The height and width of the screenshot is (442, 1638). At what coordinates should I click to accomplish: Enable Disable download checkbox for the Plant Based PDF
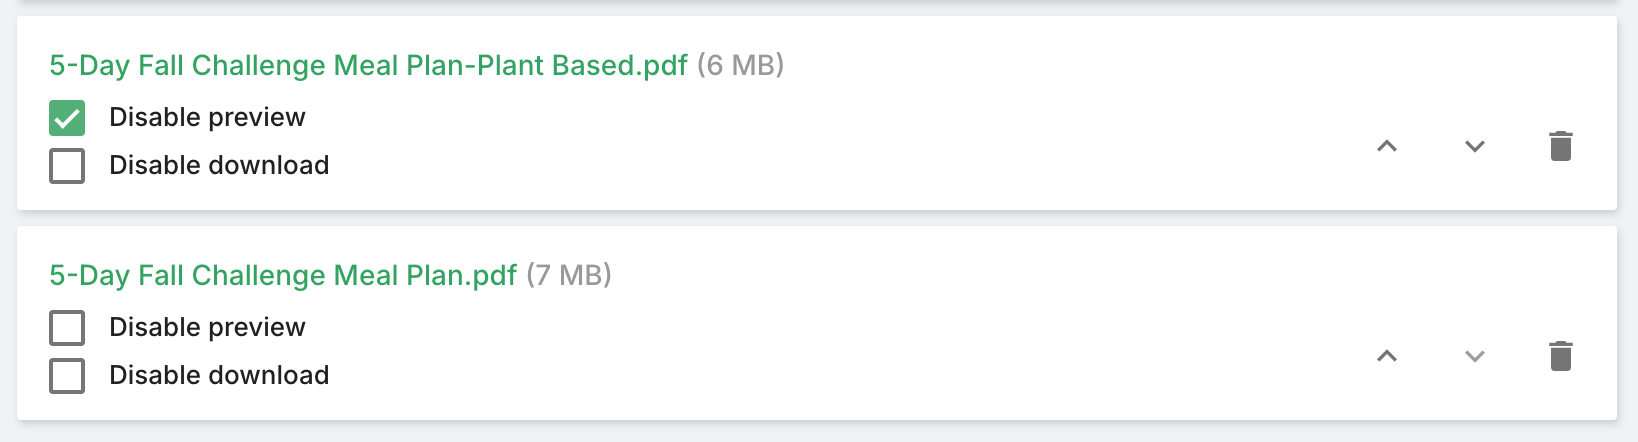coord(67,166)
